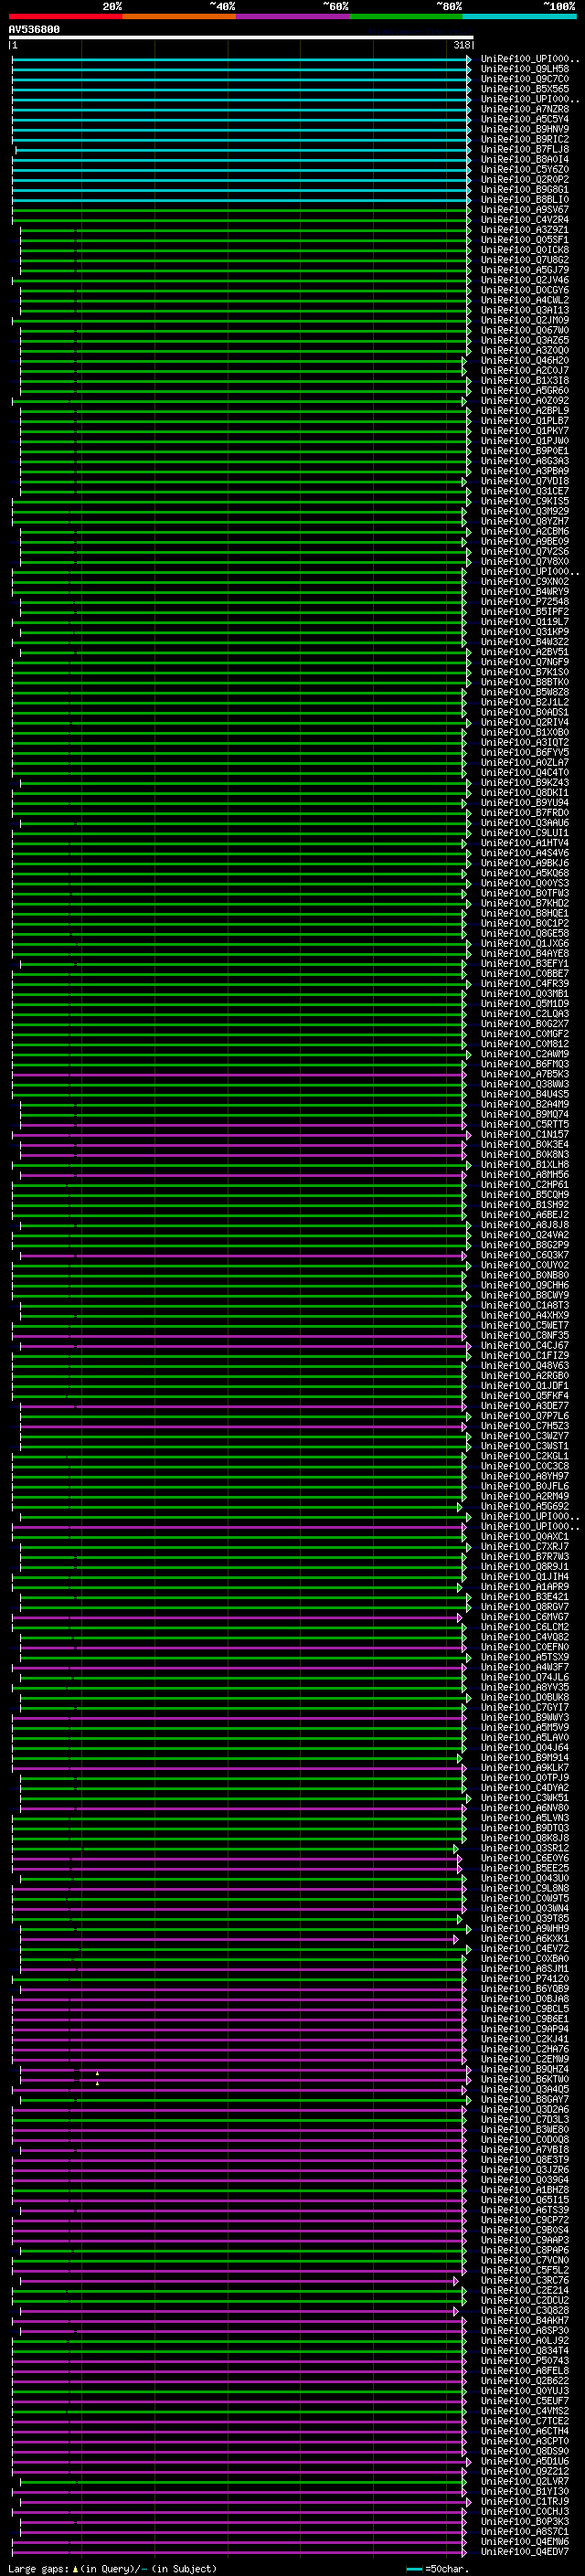Click the cyan alignment bar for B8BLI0
The height and width of the screenshot is (2576, 585).
click(241, 200)
